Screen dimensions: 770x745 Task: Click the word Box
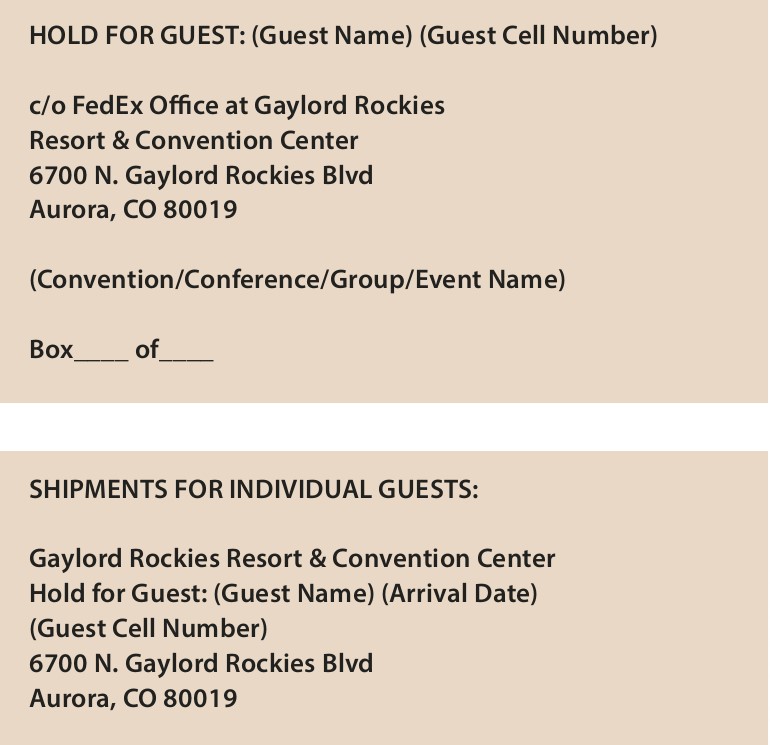coord(52,350)
